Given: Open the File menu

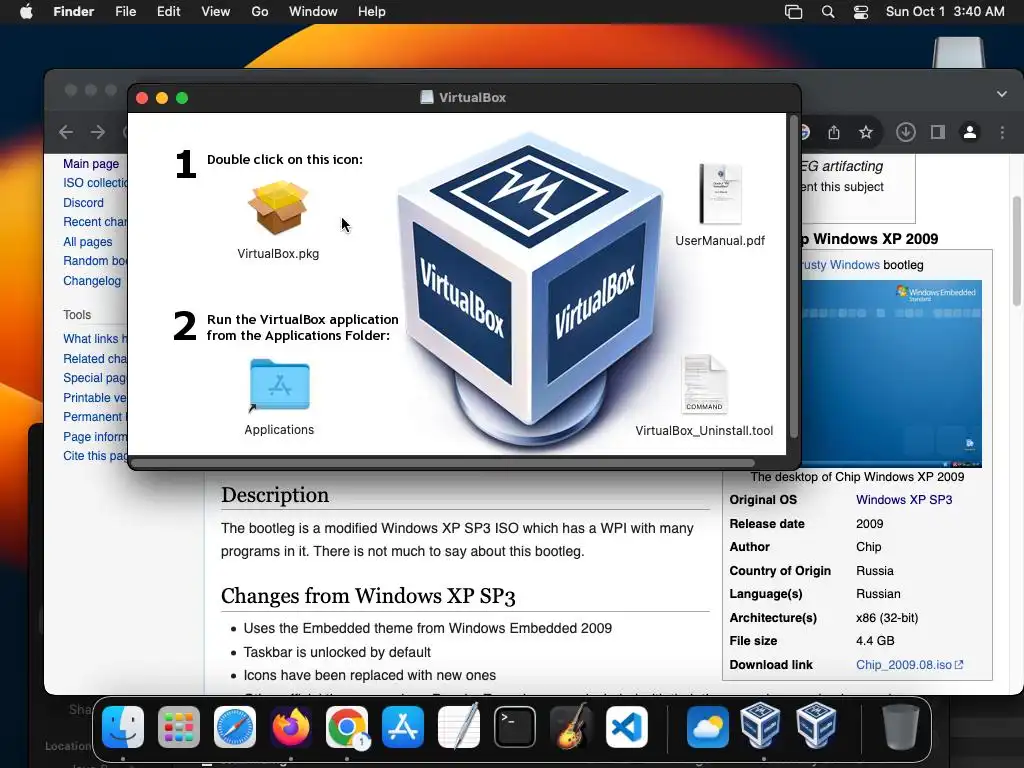Looking at the screenshot, I should tap(125, 12).
